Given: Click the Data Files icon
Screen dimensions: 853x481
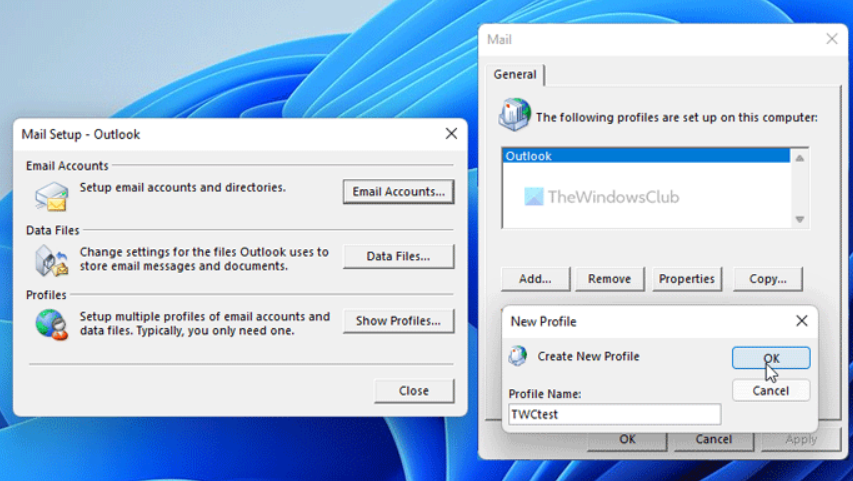Looking at the screenshot, I should tap(51, 260).
